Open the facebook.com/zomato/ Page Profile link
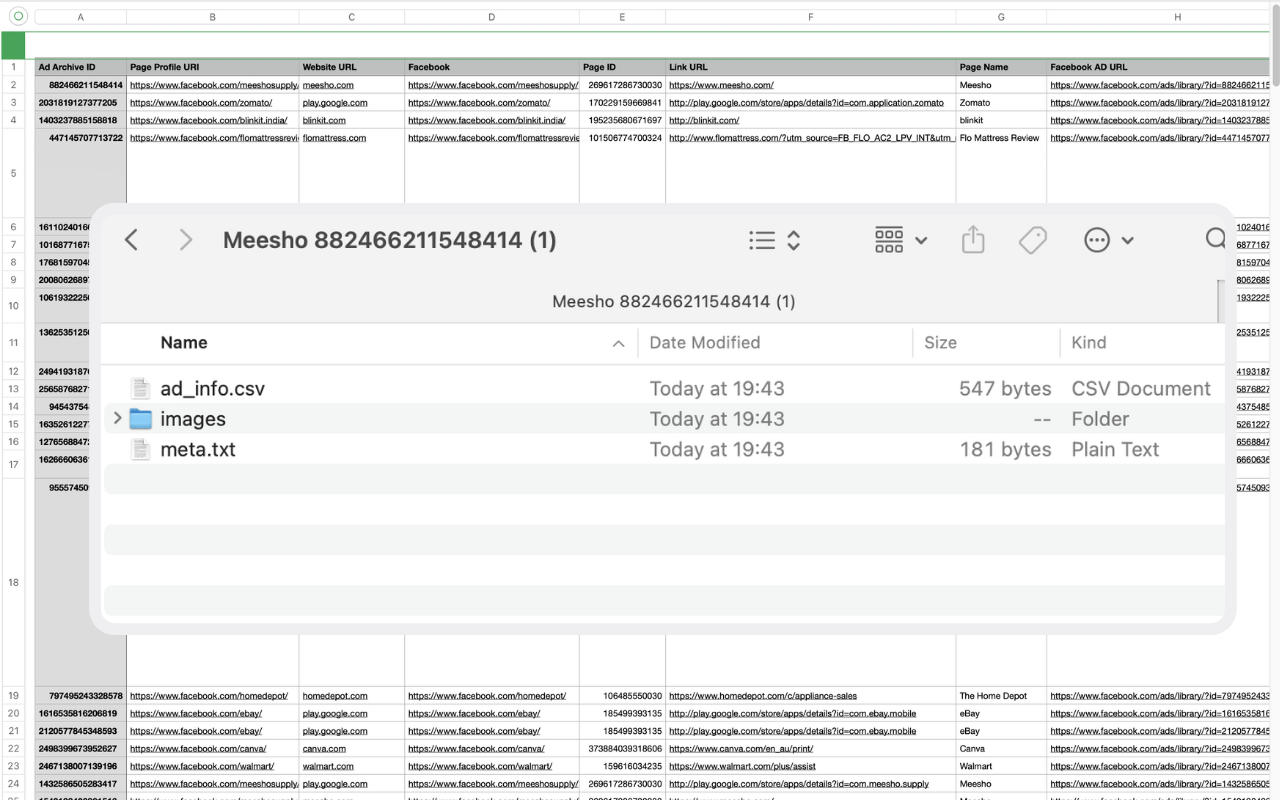1280x800 pixels. 200,103
